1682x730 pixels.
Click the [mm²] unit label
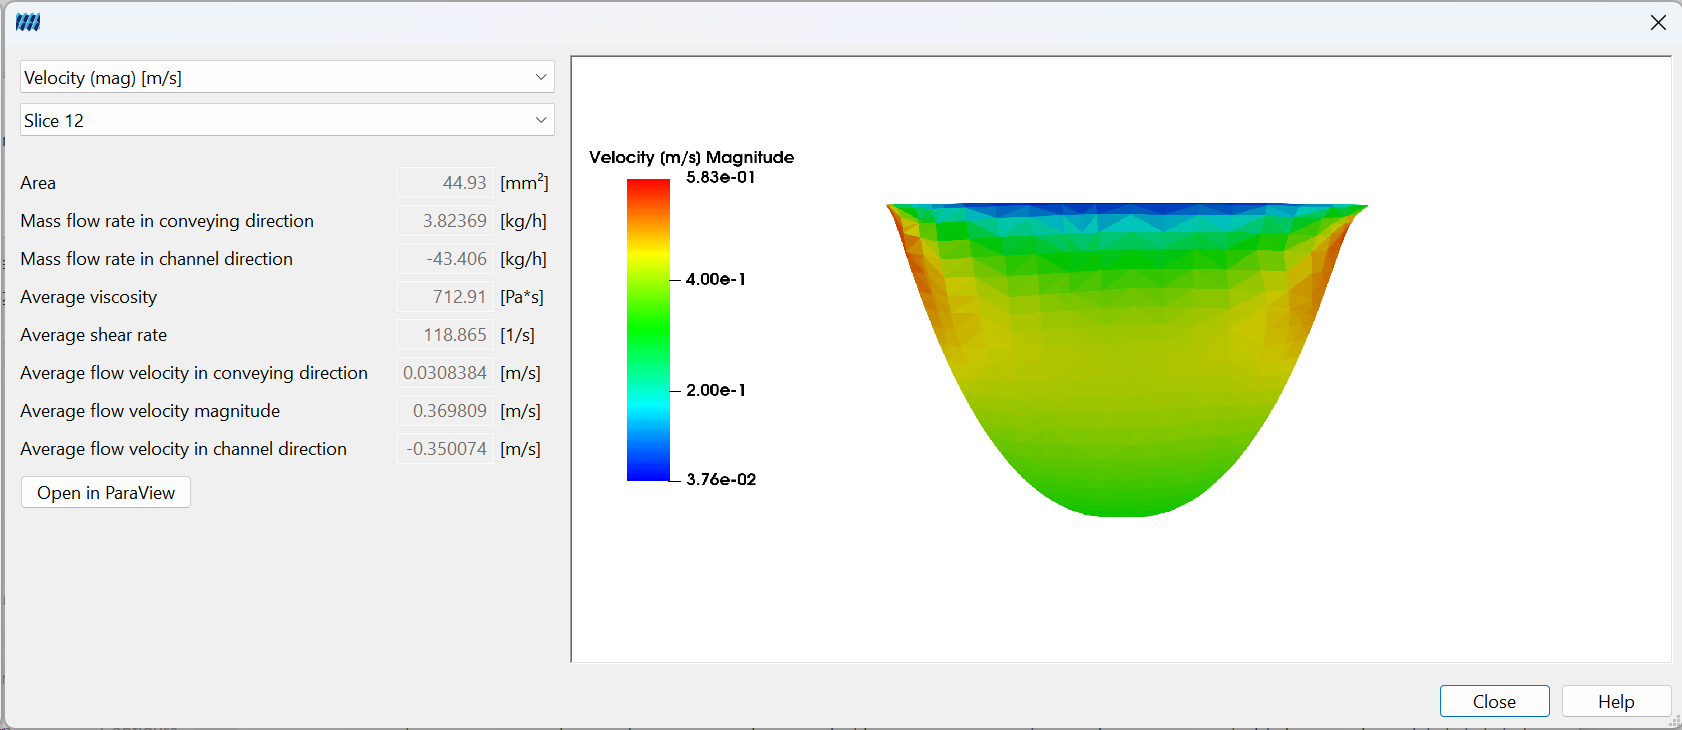(x=524, y=183)
